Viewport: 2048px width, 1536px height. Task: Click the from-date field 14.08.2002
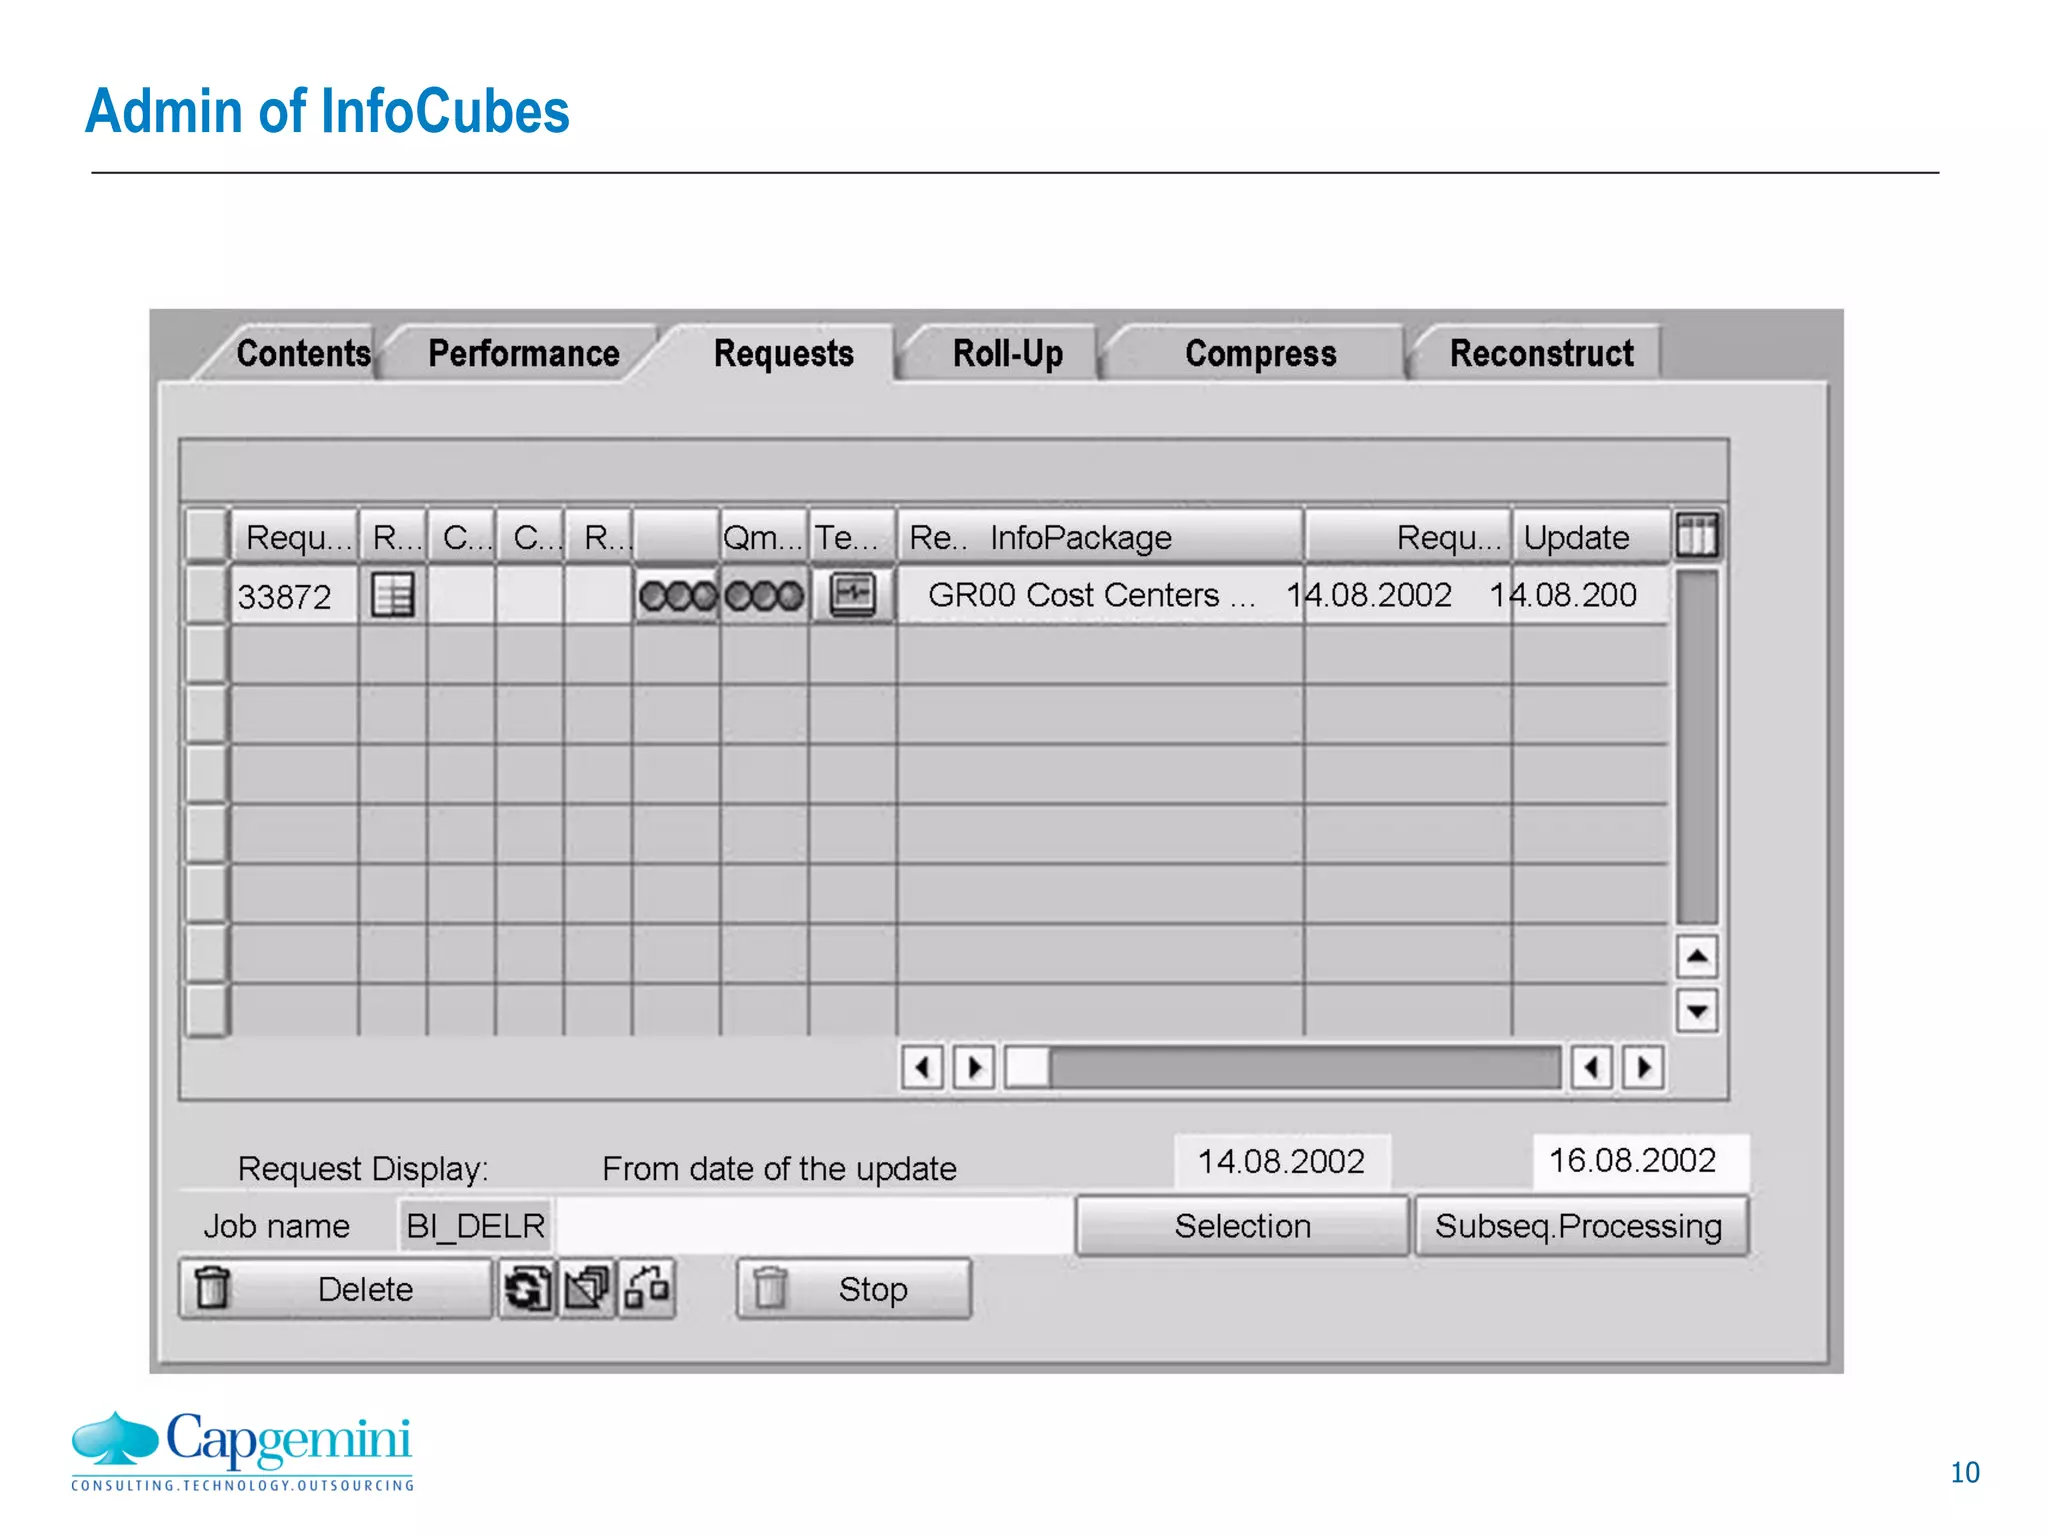click(1282, 1161)
